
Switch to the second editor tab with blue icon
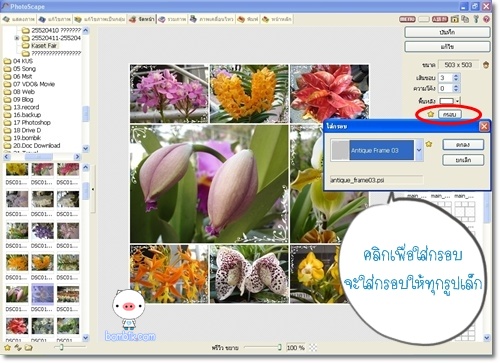[55, 19]
